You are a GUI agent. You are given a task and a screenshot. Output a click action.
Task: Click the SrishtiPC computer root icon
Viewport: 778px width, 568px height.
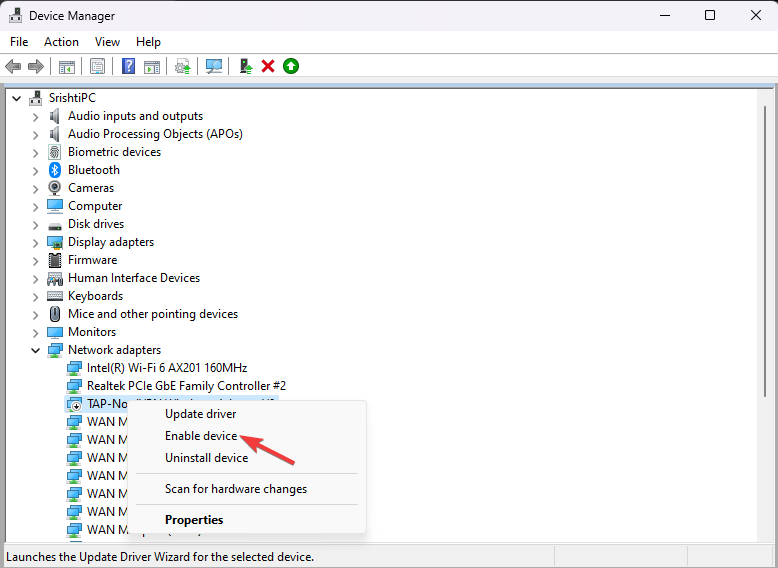point(35,98)
